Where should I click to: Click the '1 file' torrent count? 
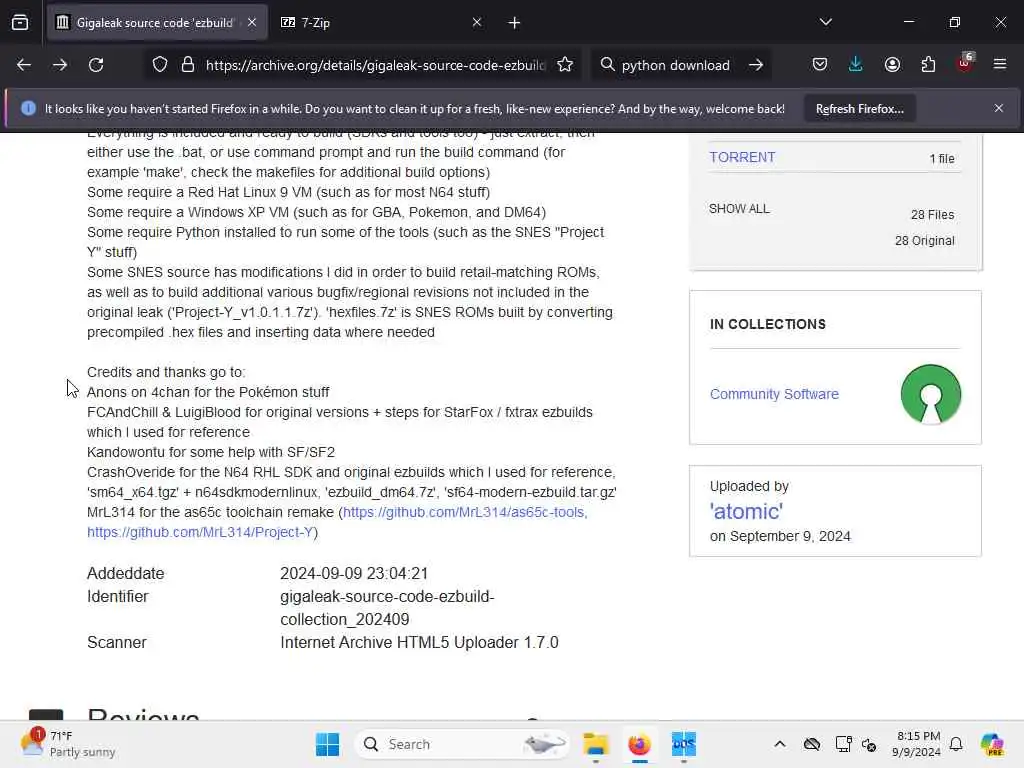coord(942,159)
